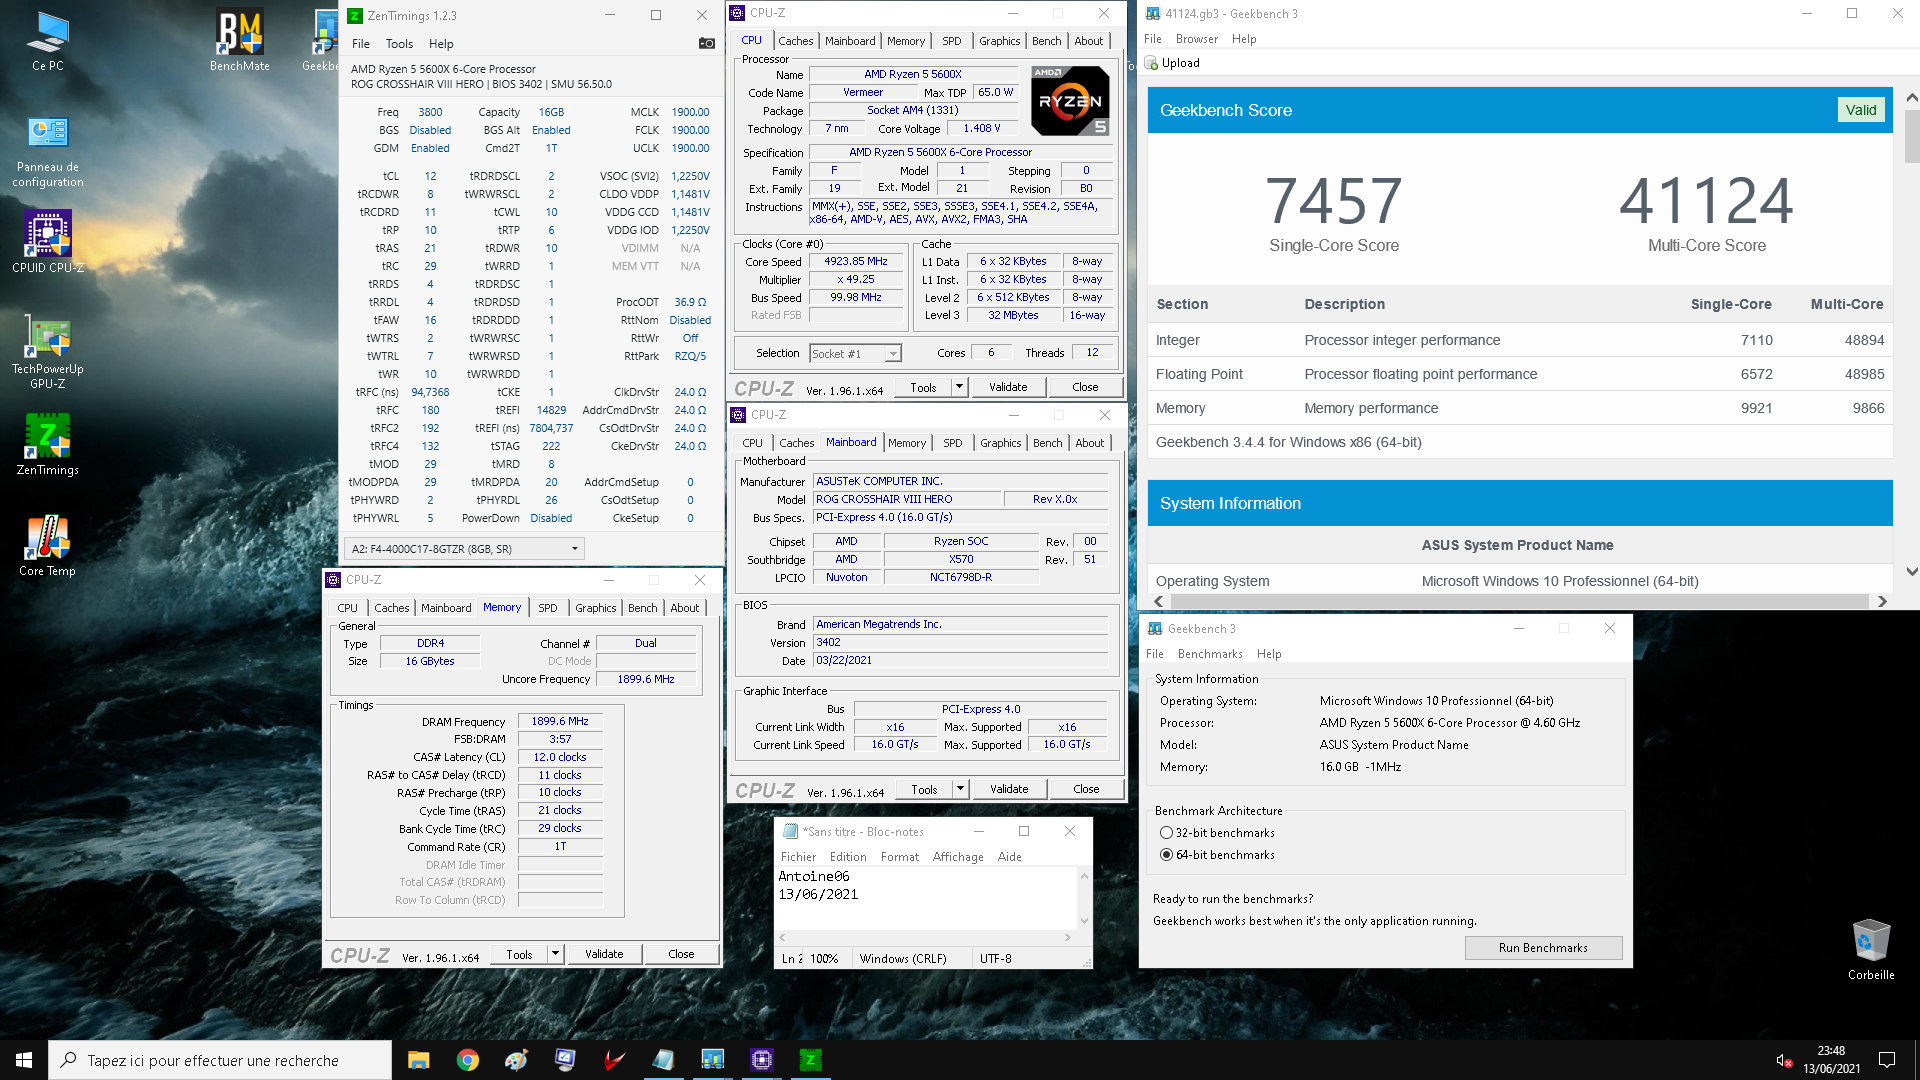Open the Socket #1 selection dropdown
The height and width of the screenshot is (1080, 1920).
(856, 353)
